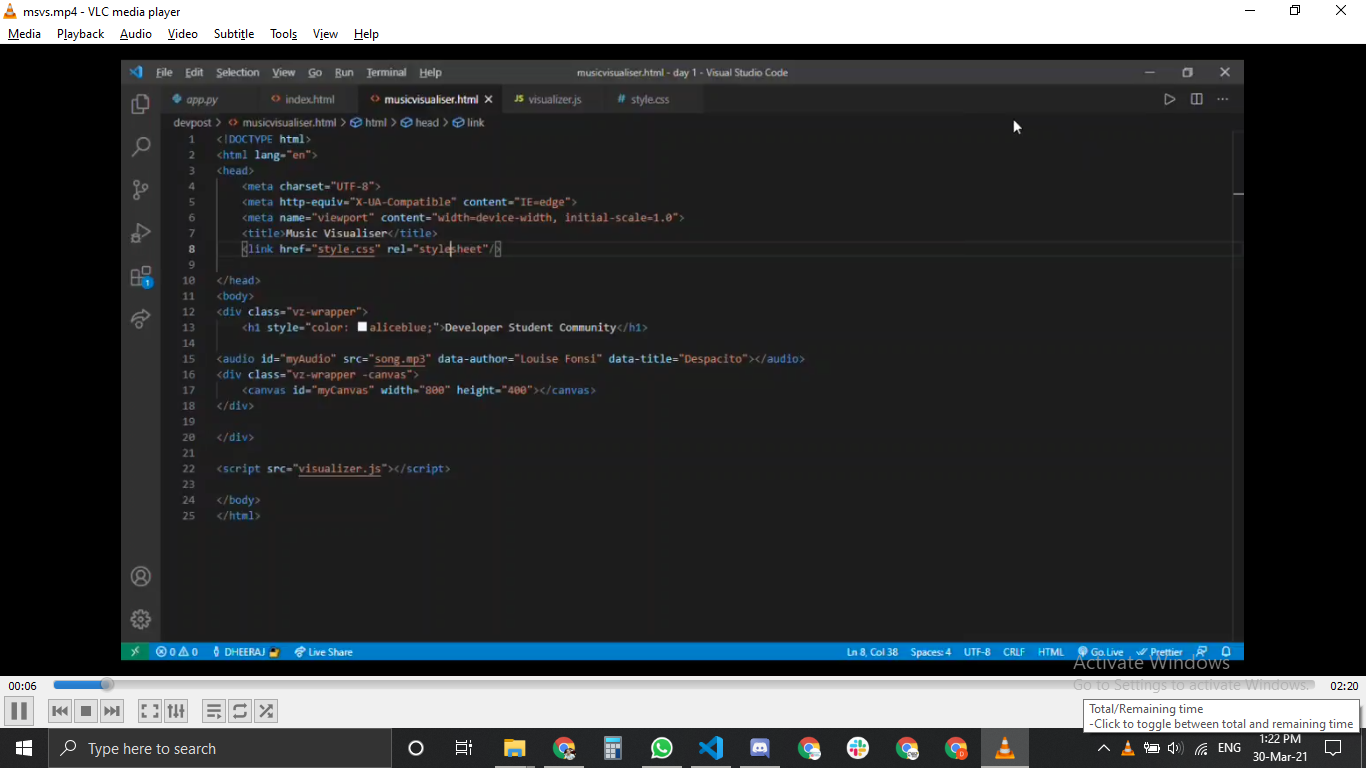Open the VLC Subtitle menu

click(x=234, y=34)
